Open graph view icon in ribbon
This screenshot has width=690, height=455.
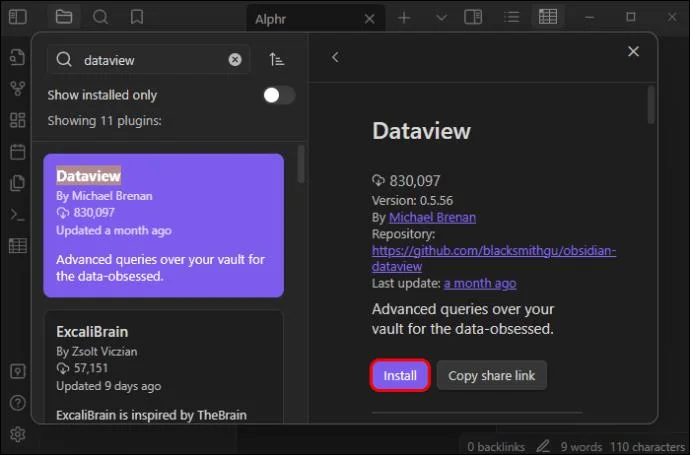[x=18, y=88]
